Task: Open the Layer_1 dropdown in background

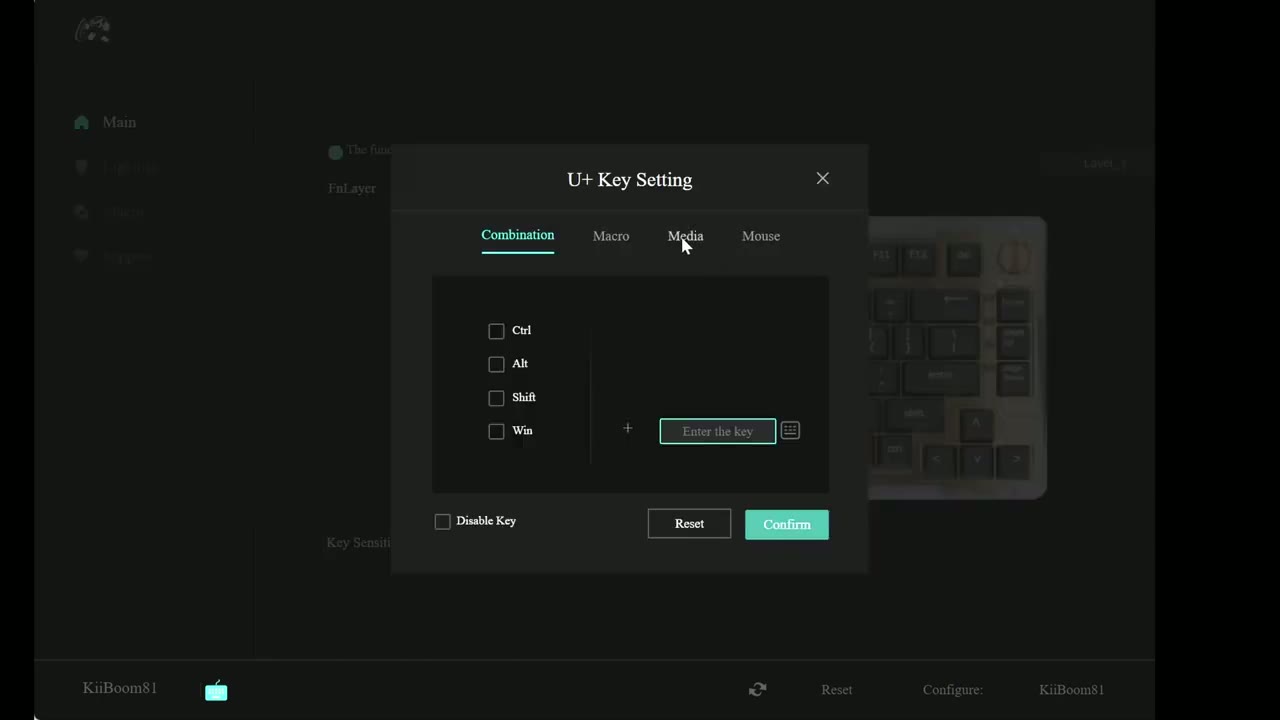Action: point(1098,163)
